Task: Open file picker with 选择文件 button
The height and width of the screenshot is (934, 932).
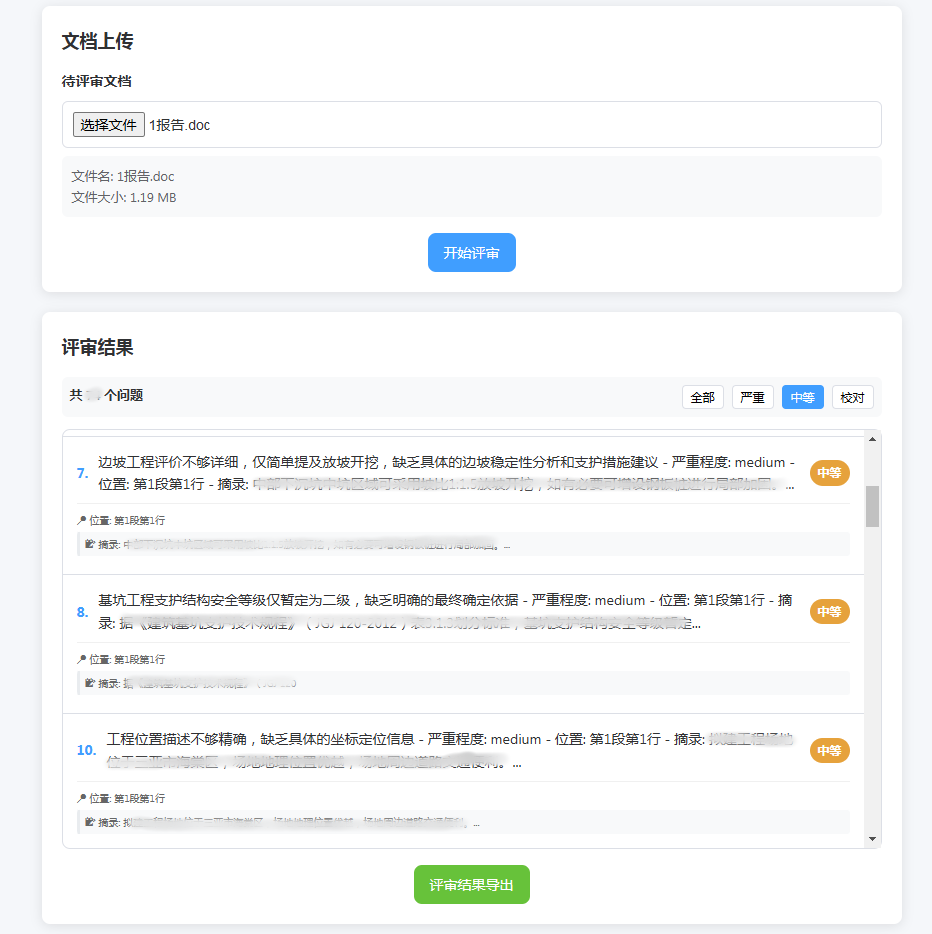Action: coord(108,124)
